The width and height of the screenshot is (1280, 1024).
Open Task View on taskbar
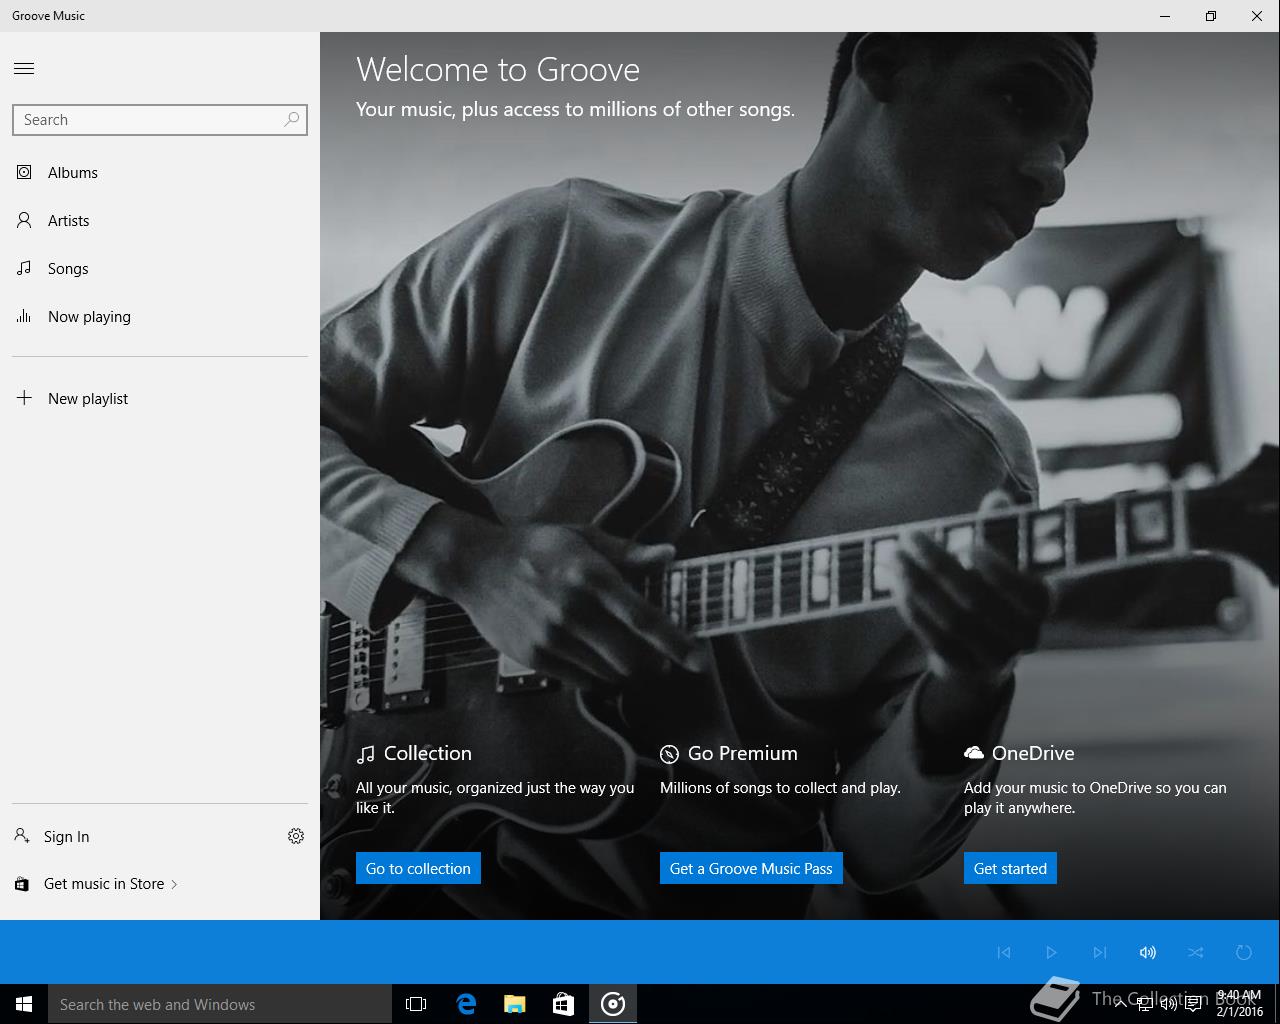tap(416, 1004)
